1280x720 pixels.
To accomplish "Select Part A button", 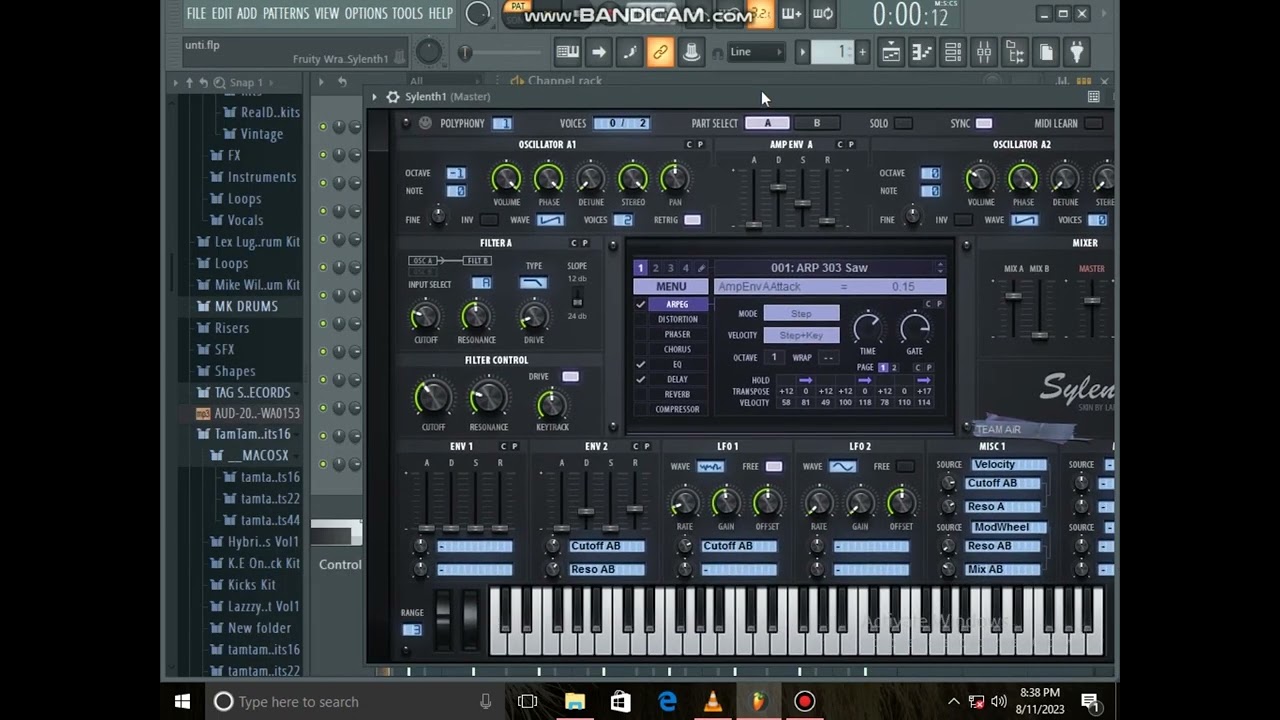I will (767, 123).
